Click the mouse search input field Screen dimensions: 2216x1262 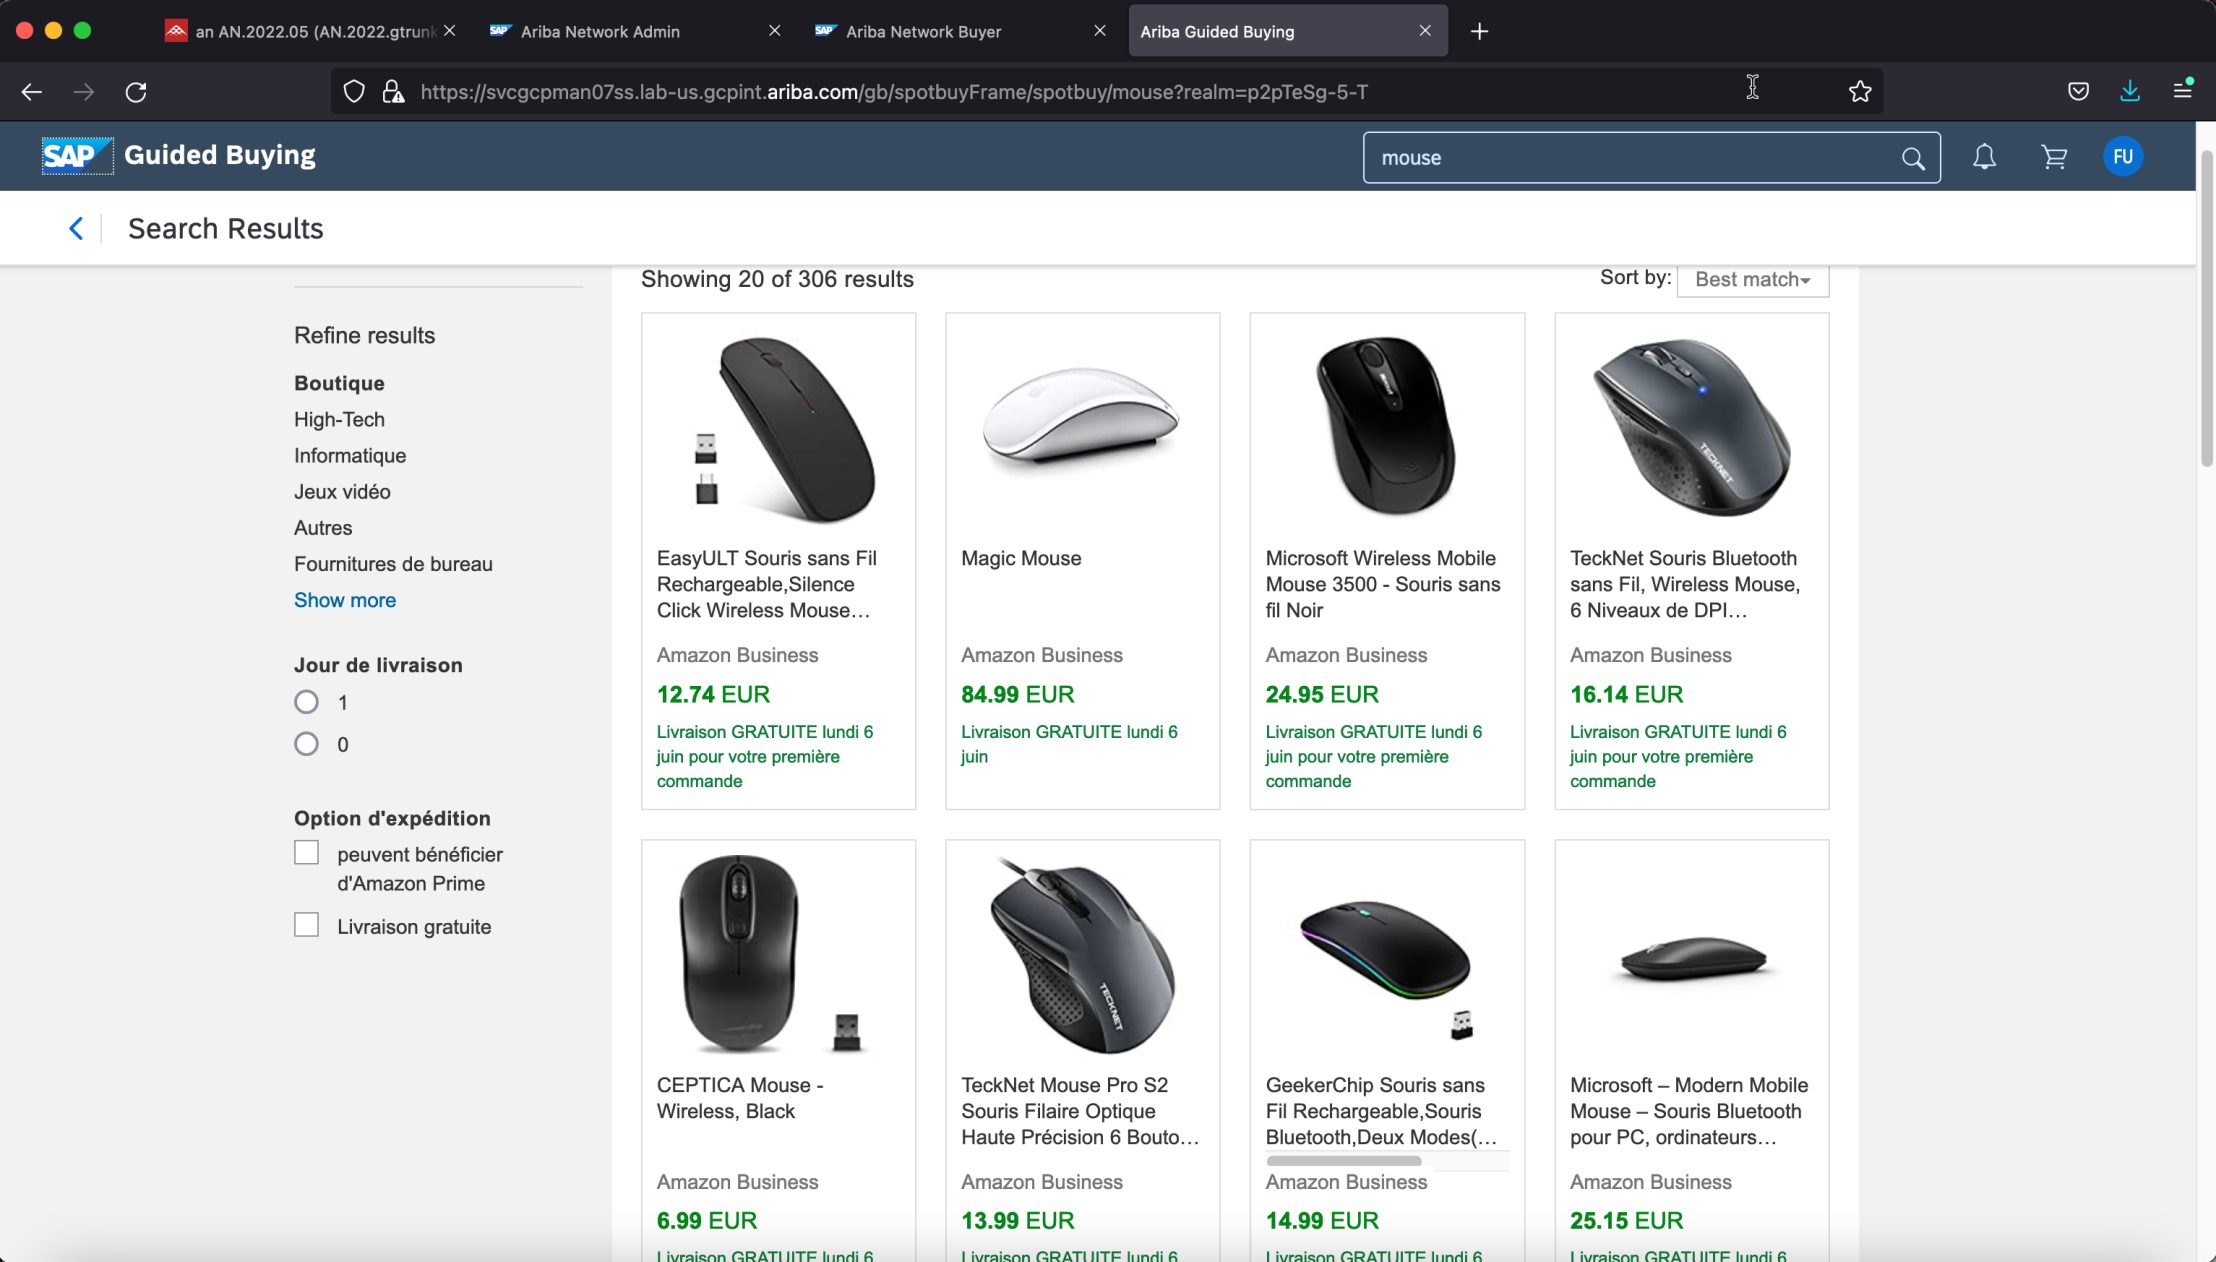coord(1600,157)
